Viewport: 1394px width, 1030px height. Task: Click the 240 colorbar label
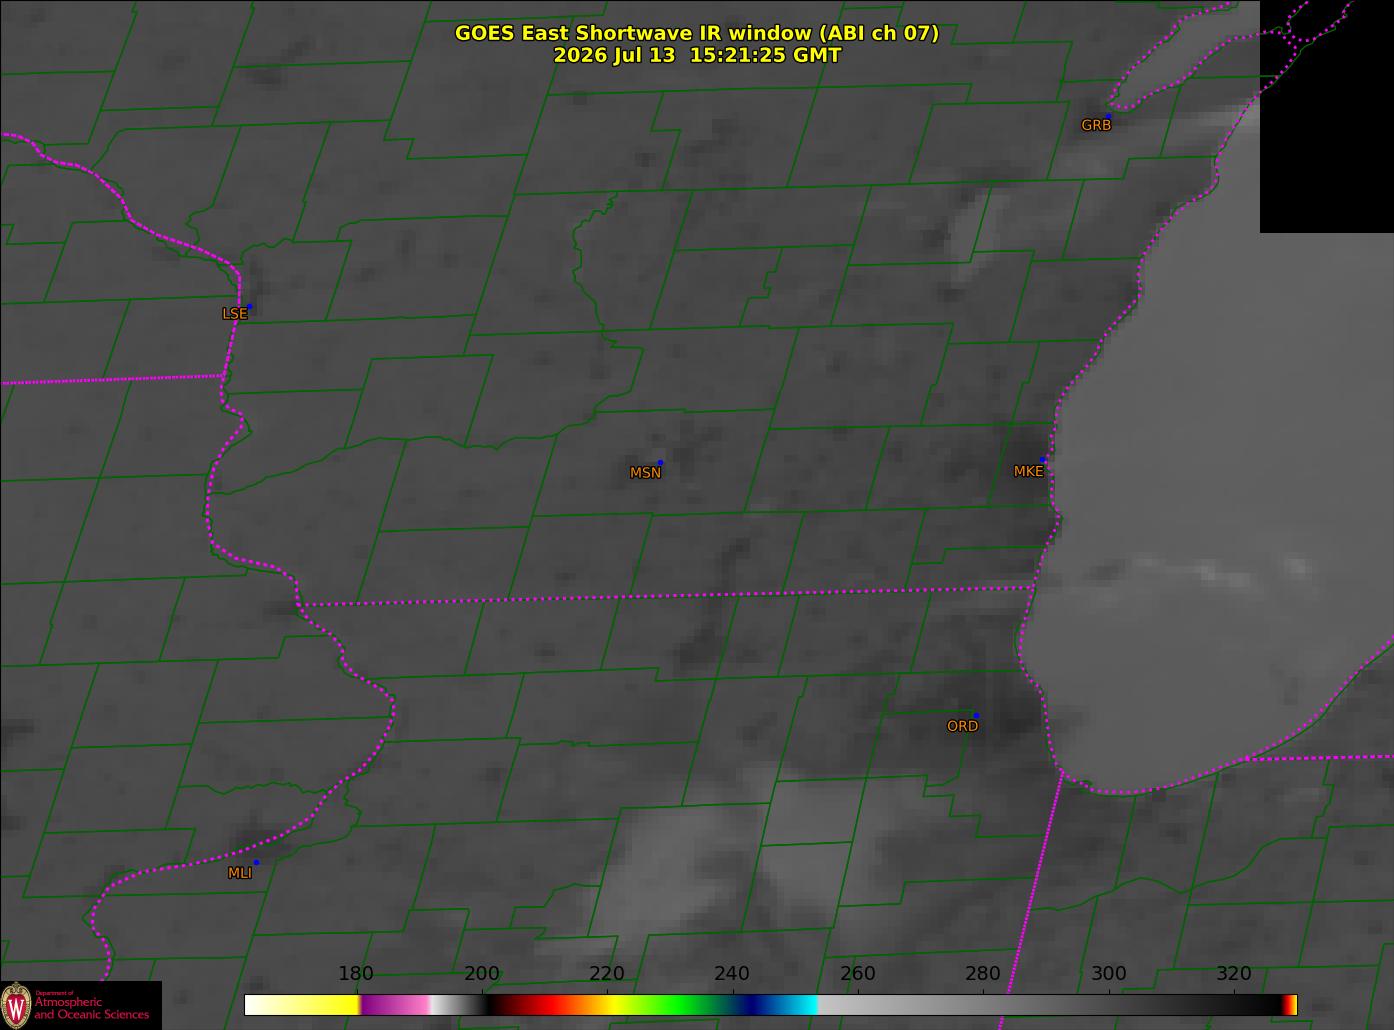coord(732,973)
